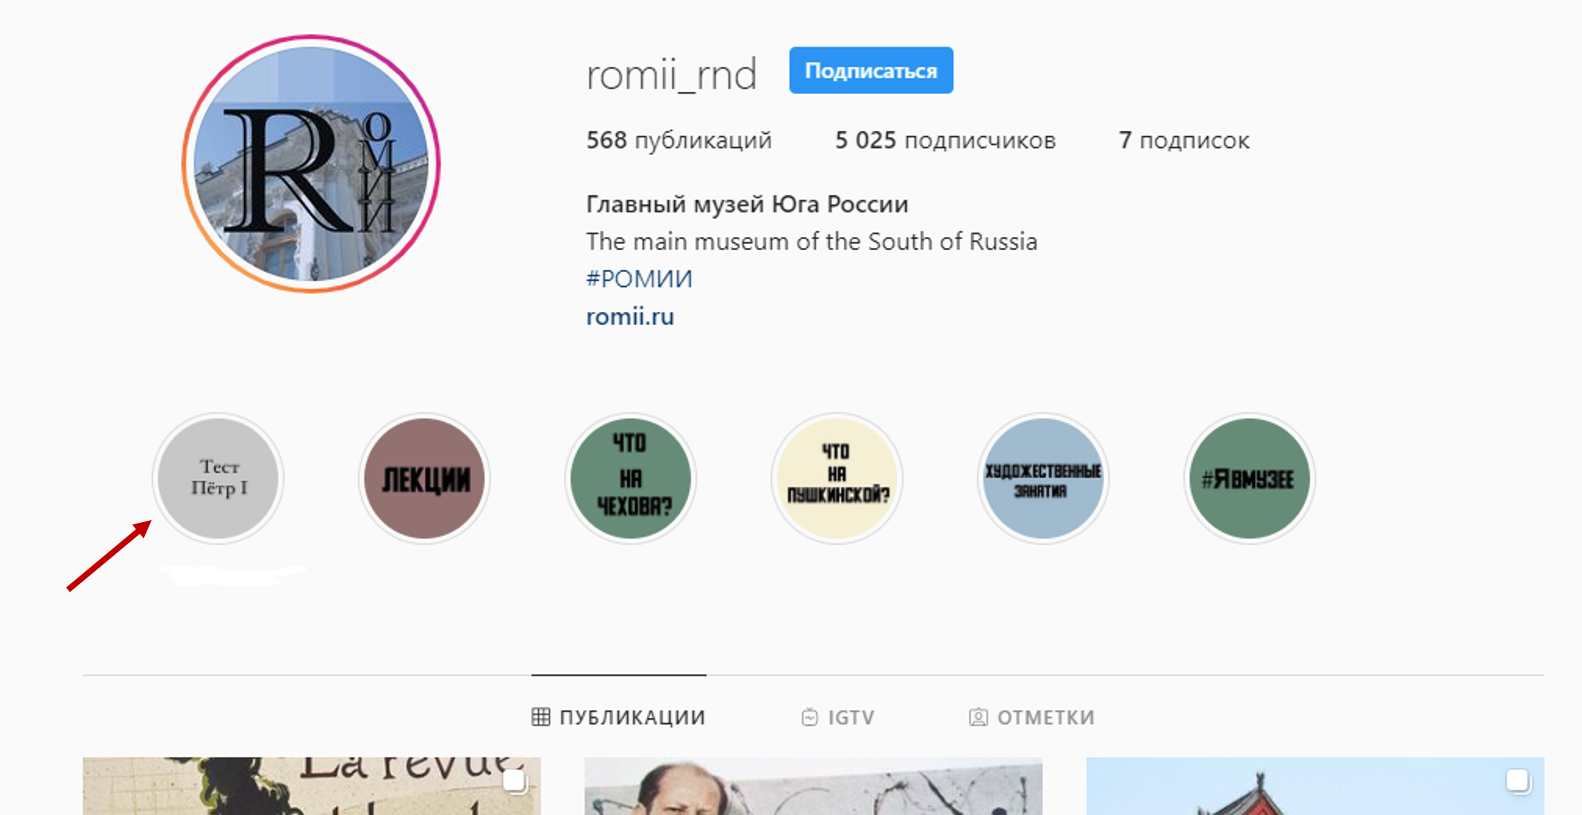Open the Что на Пушкинской highlight
This screenshot has width=1582, height=815.
(837, 479)
